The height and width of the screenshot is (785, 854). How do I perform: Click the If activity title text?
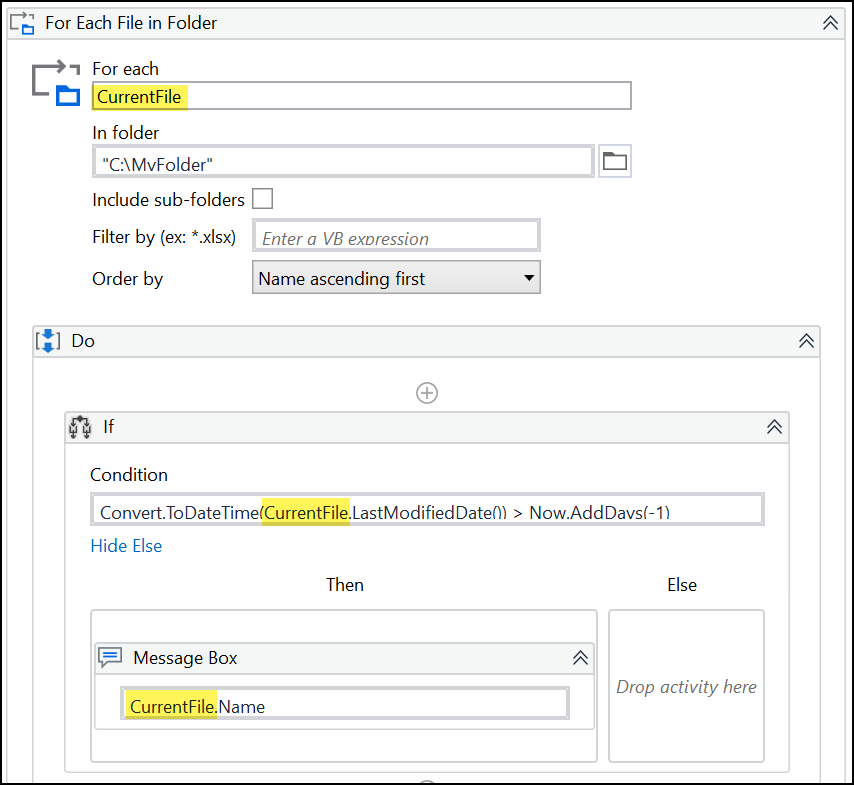[x=108, y=427]
